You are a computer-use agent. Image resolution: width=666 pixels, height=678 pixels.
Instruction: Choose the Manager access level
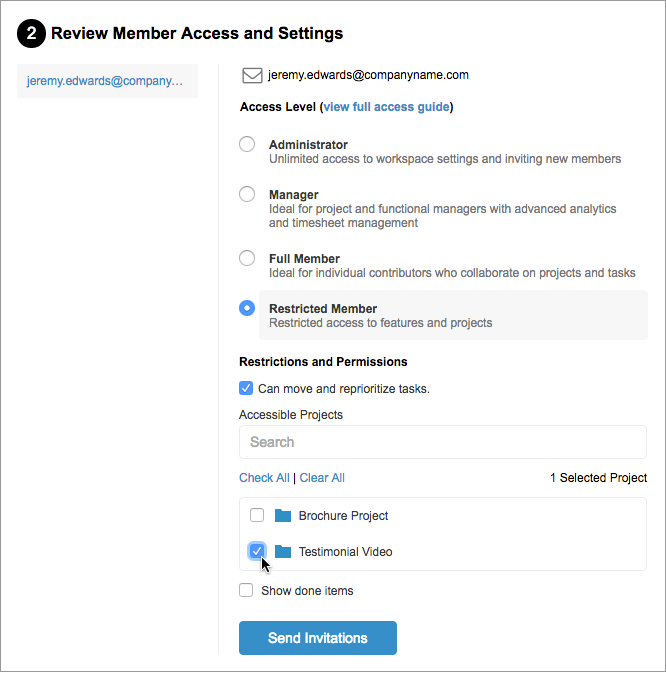tap(247, 194)
